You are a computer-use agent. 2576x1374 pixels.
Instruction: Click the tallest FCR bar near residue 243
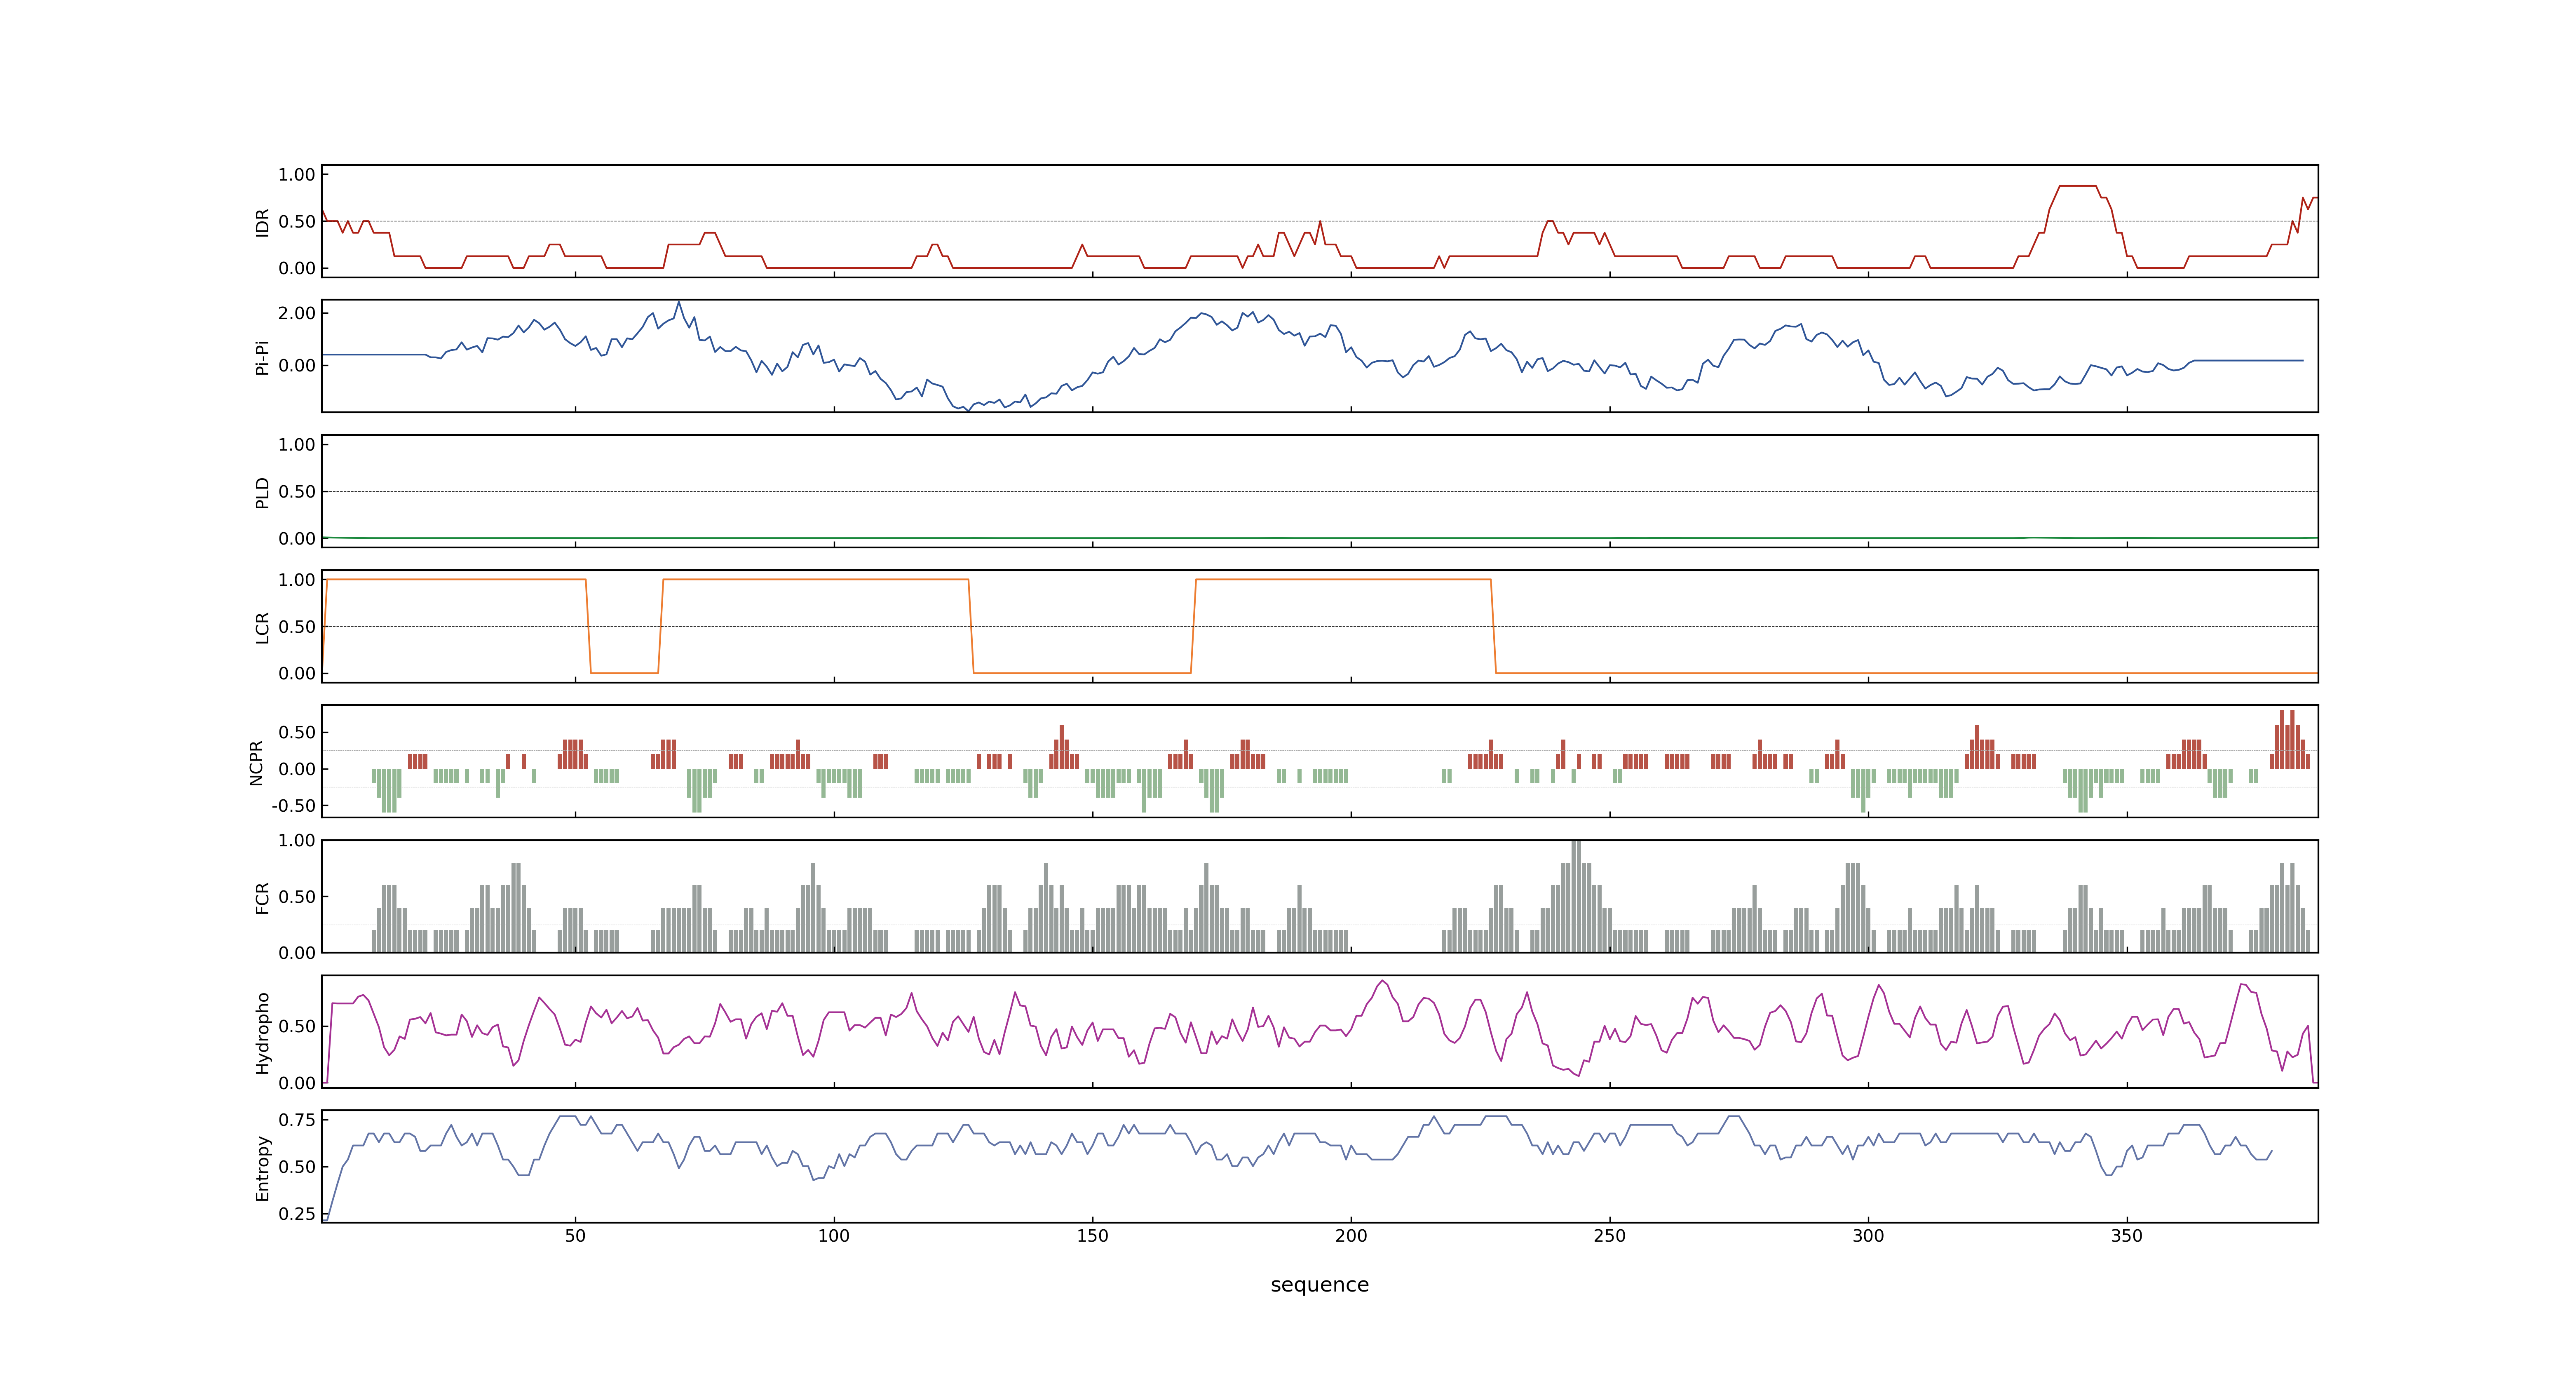pyautogui.click(x=1576, y=896)
